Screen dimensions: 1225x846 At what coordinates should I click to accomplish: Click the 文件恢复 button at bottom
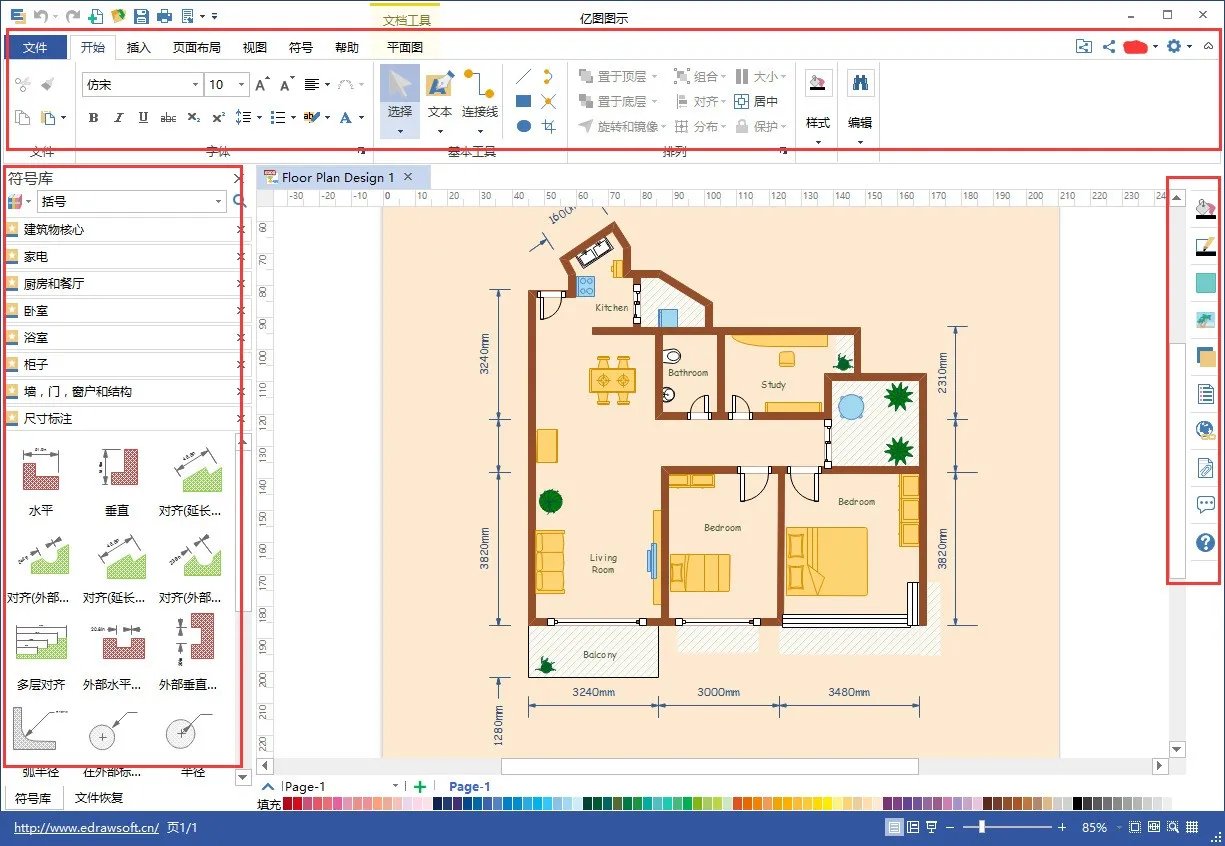tap(99, 798)
